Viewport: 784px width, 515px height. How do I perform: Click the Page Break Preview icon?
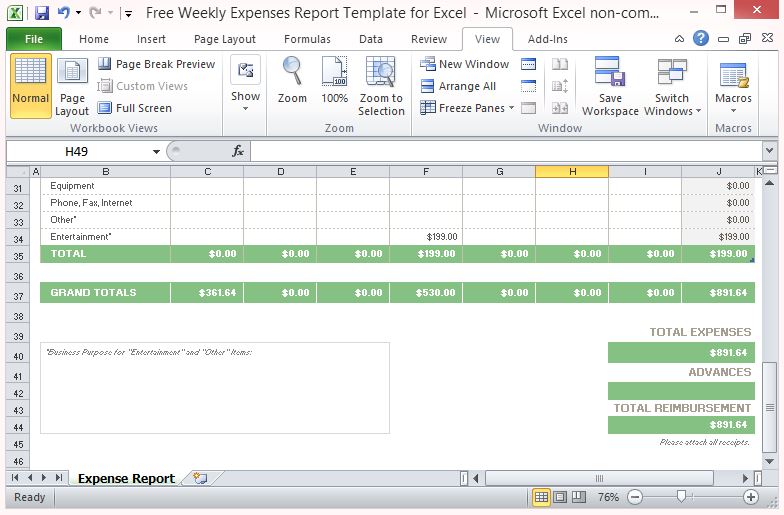tap(105, 64)
